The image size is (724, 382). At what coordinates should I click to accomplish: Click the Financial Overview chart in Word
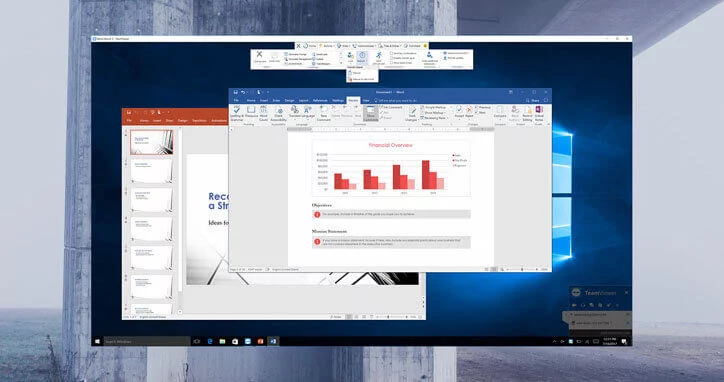[x=391, y=168]
